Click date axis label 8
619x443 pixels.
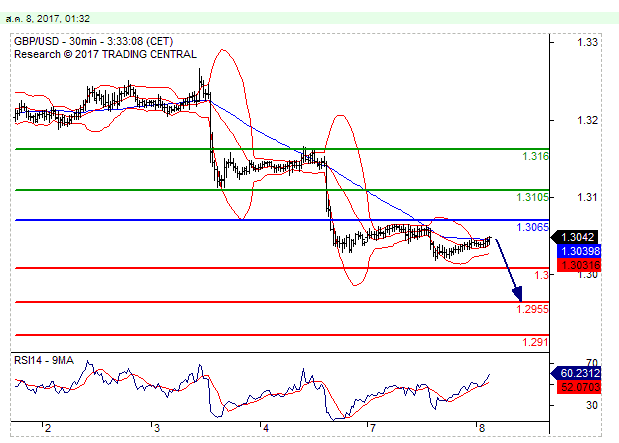coord(481,428)
